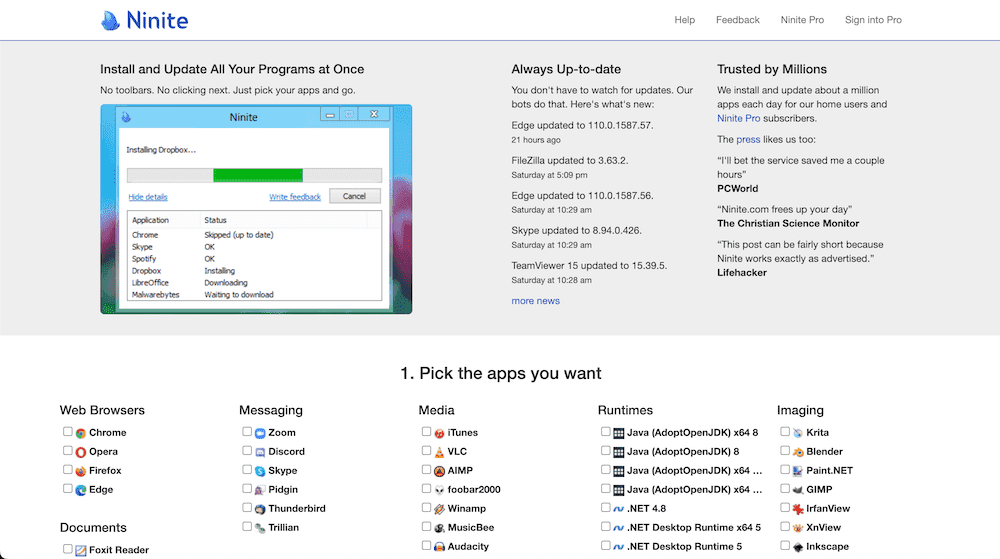Click the Trillian icon

click(260, 528)
